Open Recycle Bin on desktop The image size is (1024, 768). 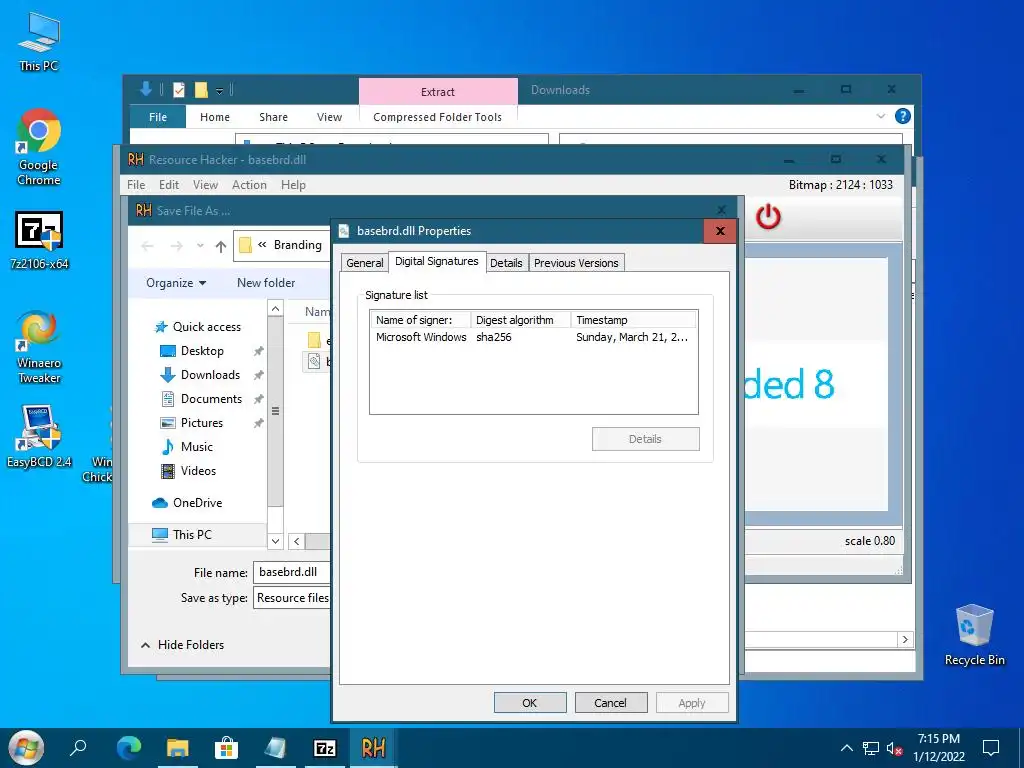pyautogui.click(x=974, y=635)
